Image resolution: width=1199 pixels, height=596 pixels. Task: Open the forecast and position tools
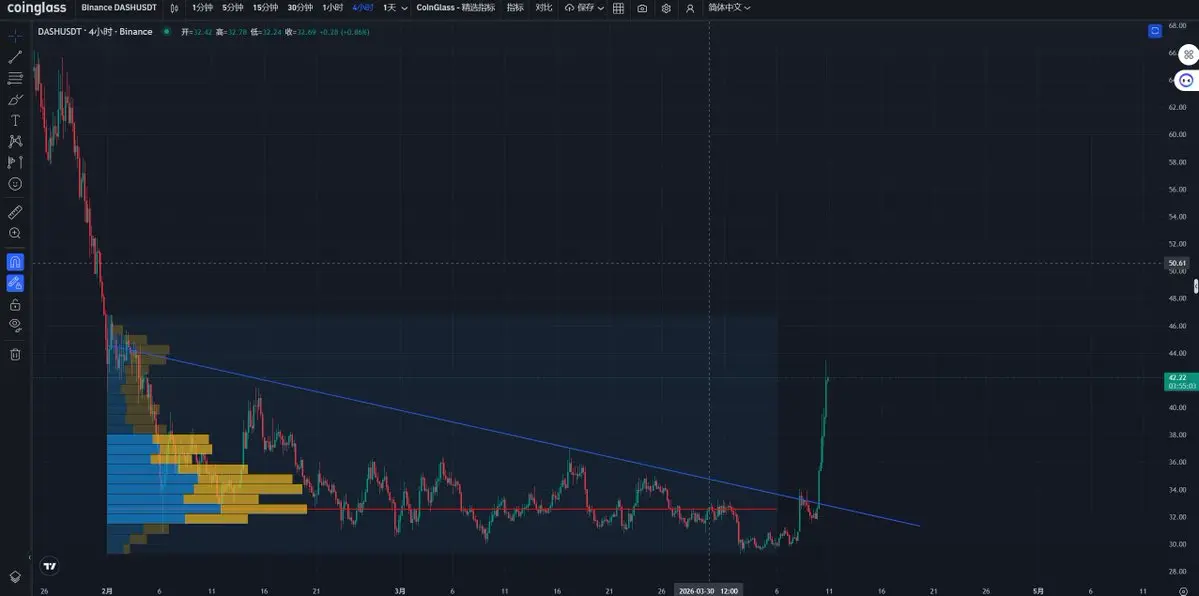(15, 162)
